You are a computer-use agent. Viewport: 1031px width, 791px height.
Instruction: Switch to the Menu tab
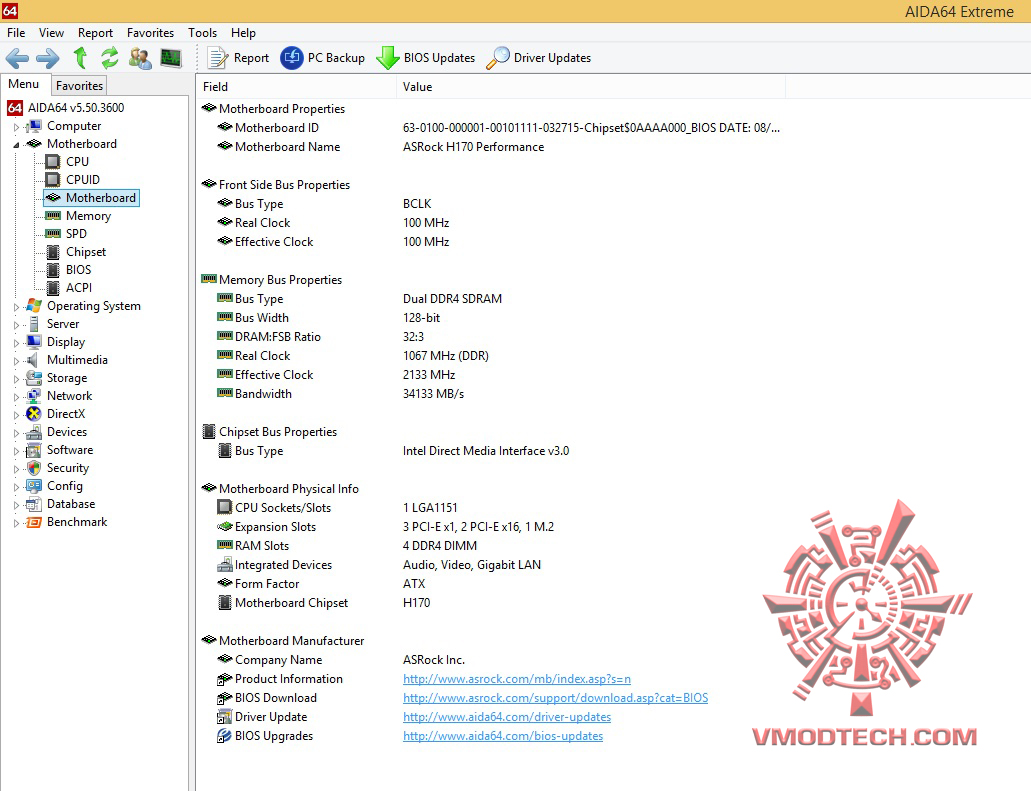click(24, 84)
